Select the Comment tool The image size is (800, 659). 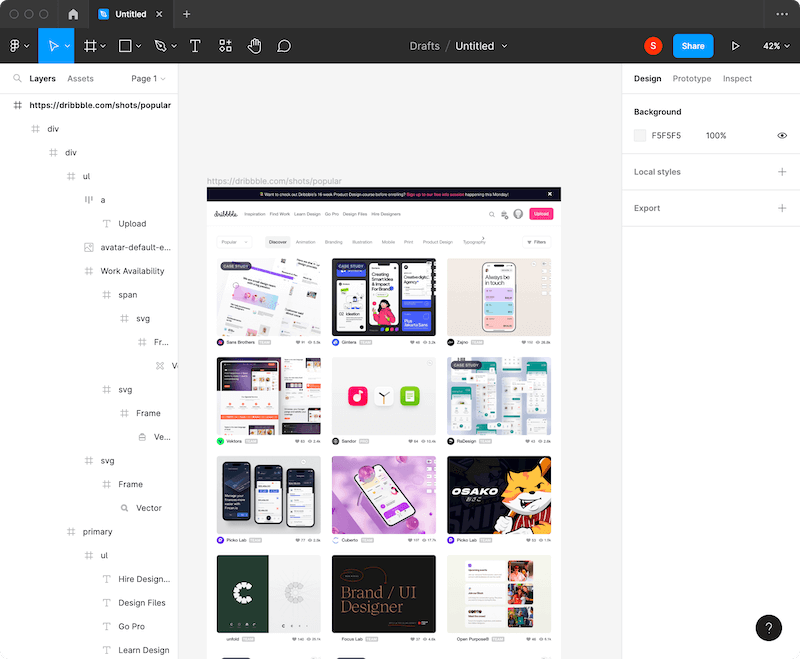point(284,46)
